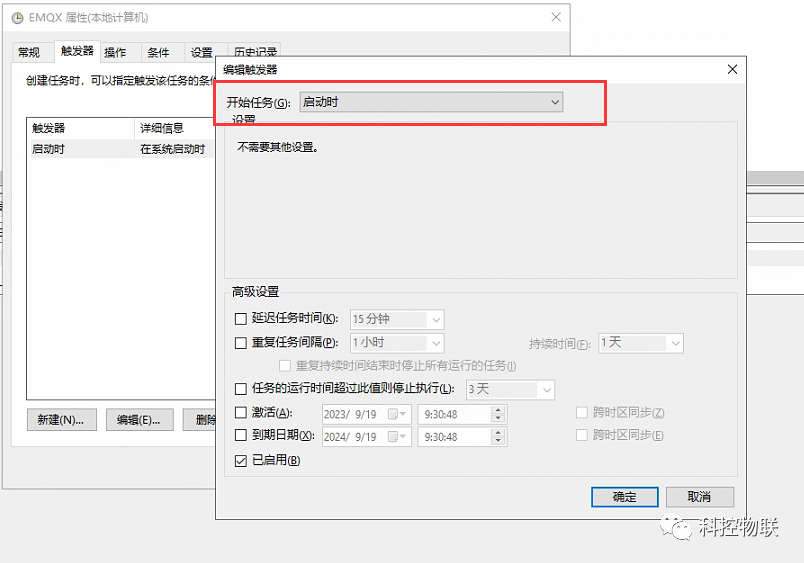Image resolution: width=804 pixels, height=563 pixels.
Task: Select the 触发器 tab
Action: 77,51
